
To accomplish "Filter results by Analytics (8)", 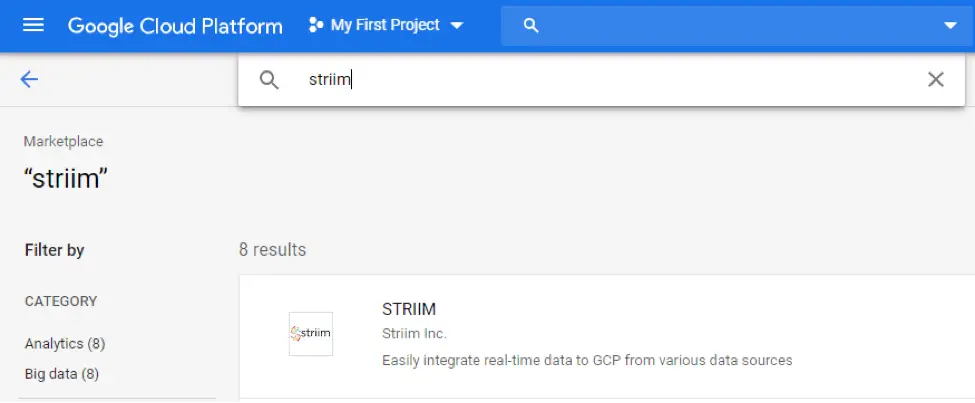I will click(65, 343).
